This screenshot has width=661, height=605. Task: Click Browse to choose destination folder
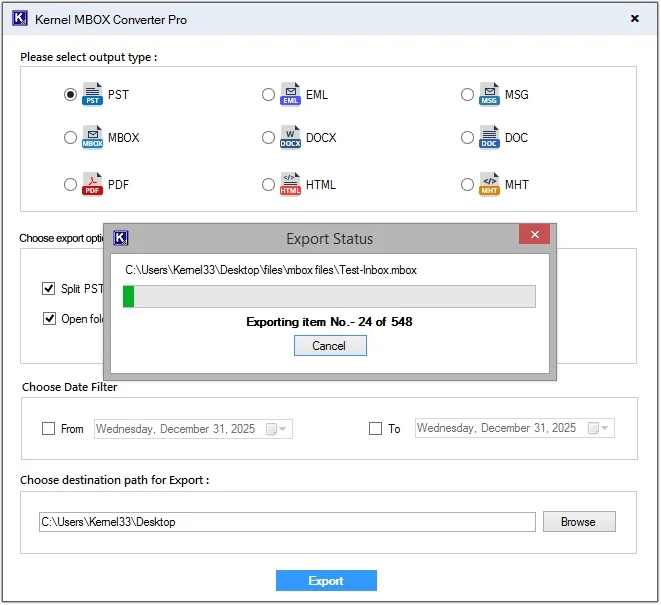click(x=579, y=522)
